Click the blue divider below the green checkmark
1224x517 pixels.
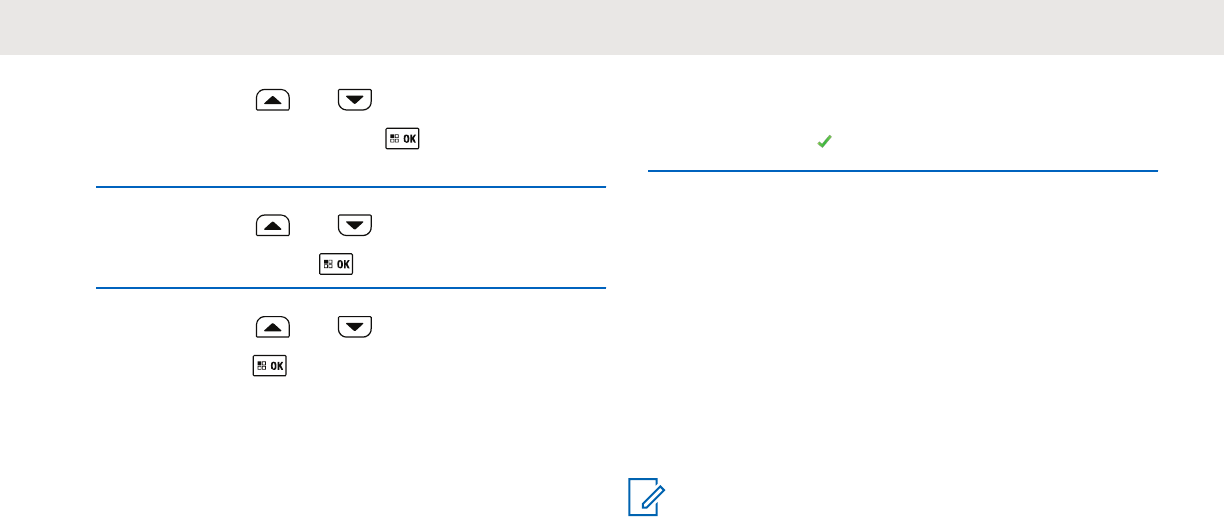pyautogui.click(x=902, y=171)
